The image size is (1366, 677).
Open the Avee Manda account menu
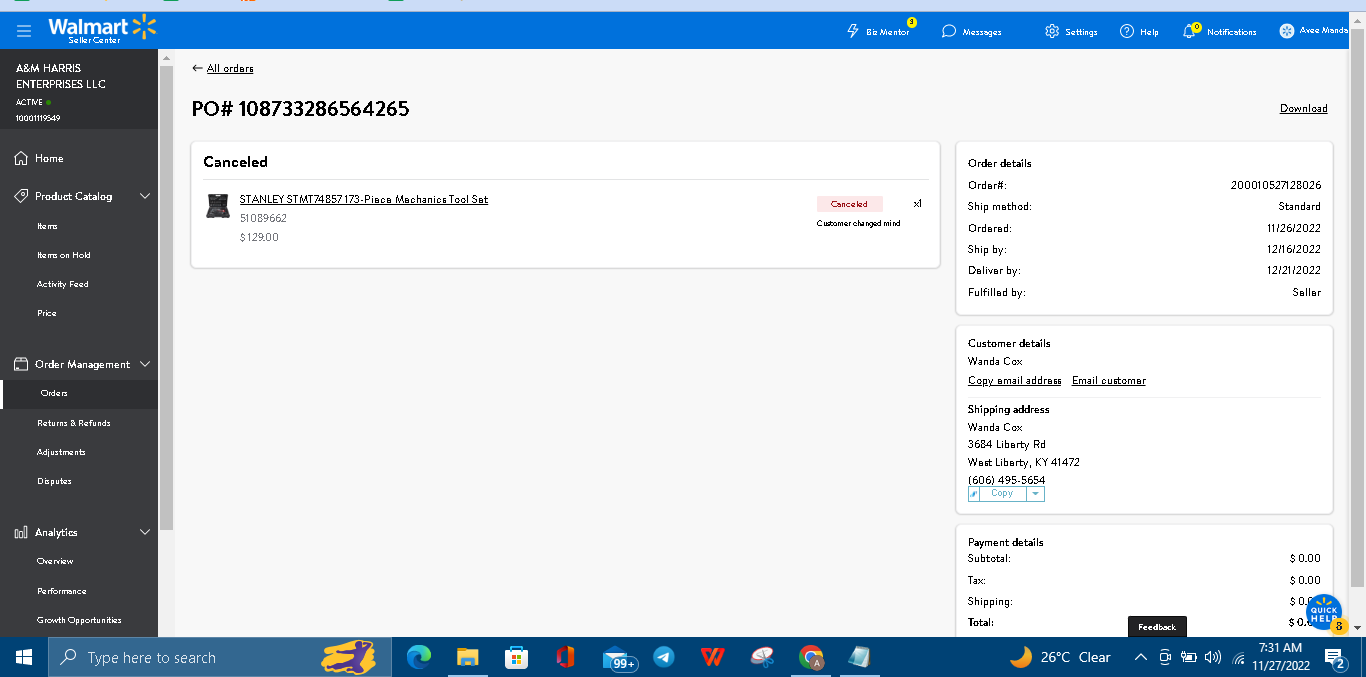point(1313,31)
